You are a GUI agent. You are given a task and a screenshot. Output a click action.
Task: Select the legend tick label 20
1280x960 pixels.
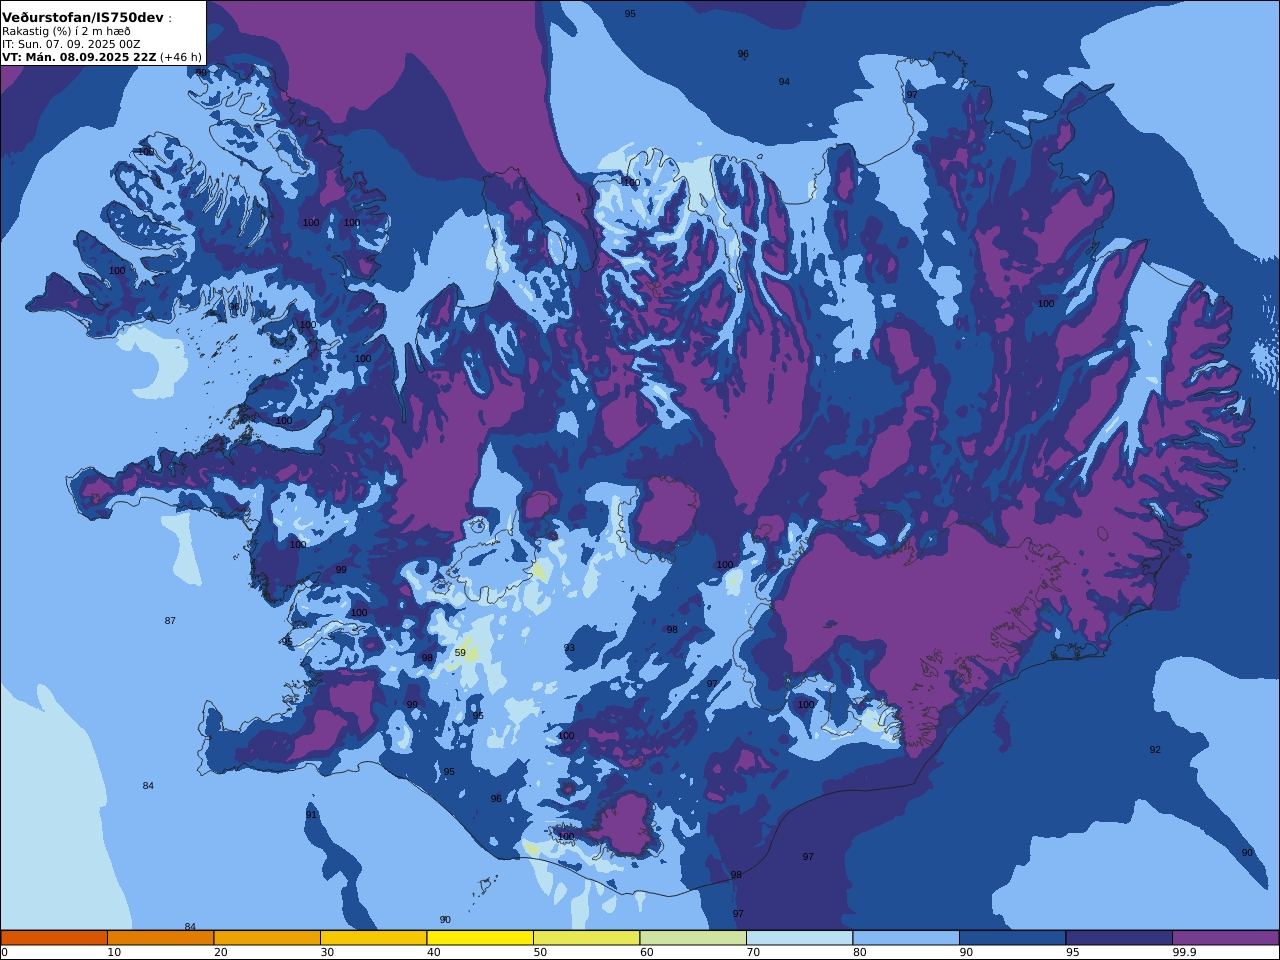click(x=220, y=953)
